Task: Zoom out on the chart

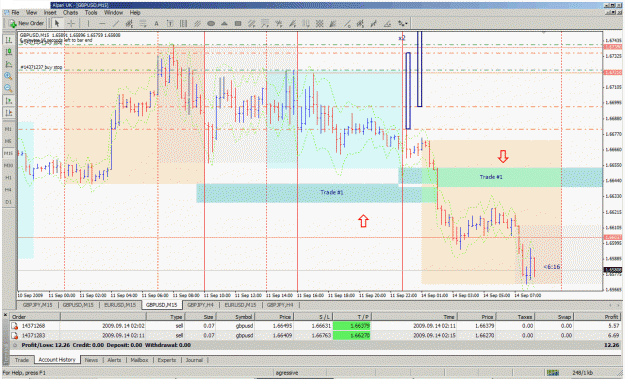Action: [8, 88]
